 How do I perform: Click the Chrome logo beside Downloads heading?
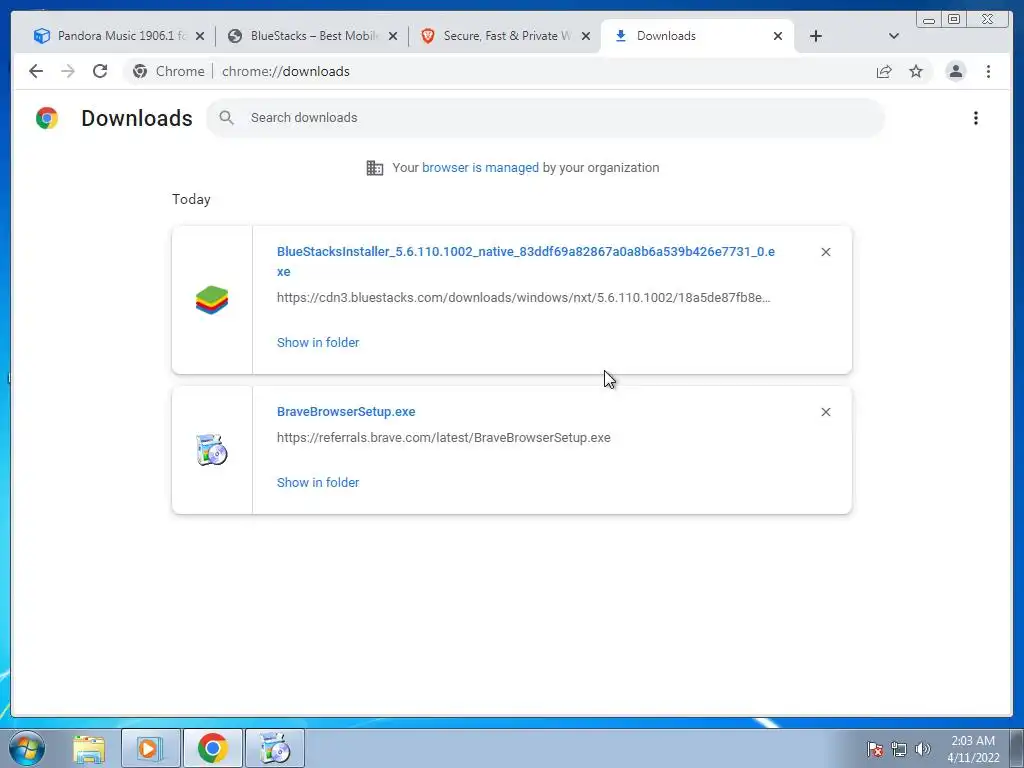click(47, 118)
